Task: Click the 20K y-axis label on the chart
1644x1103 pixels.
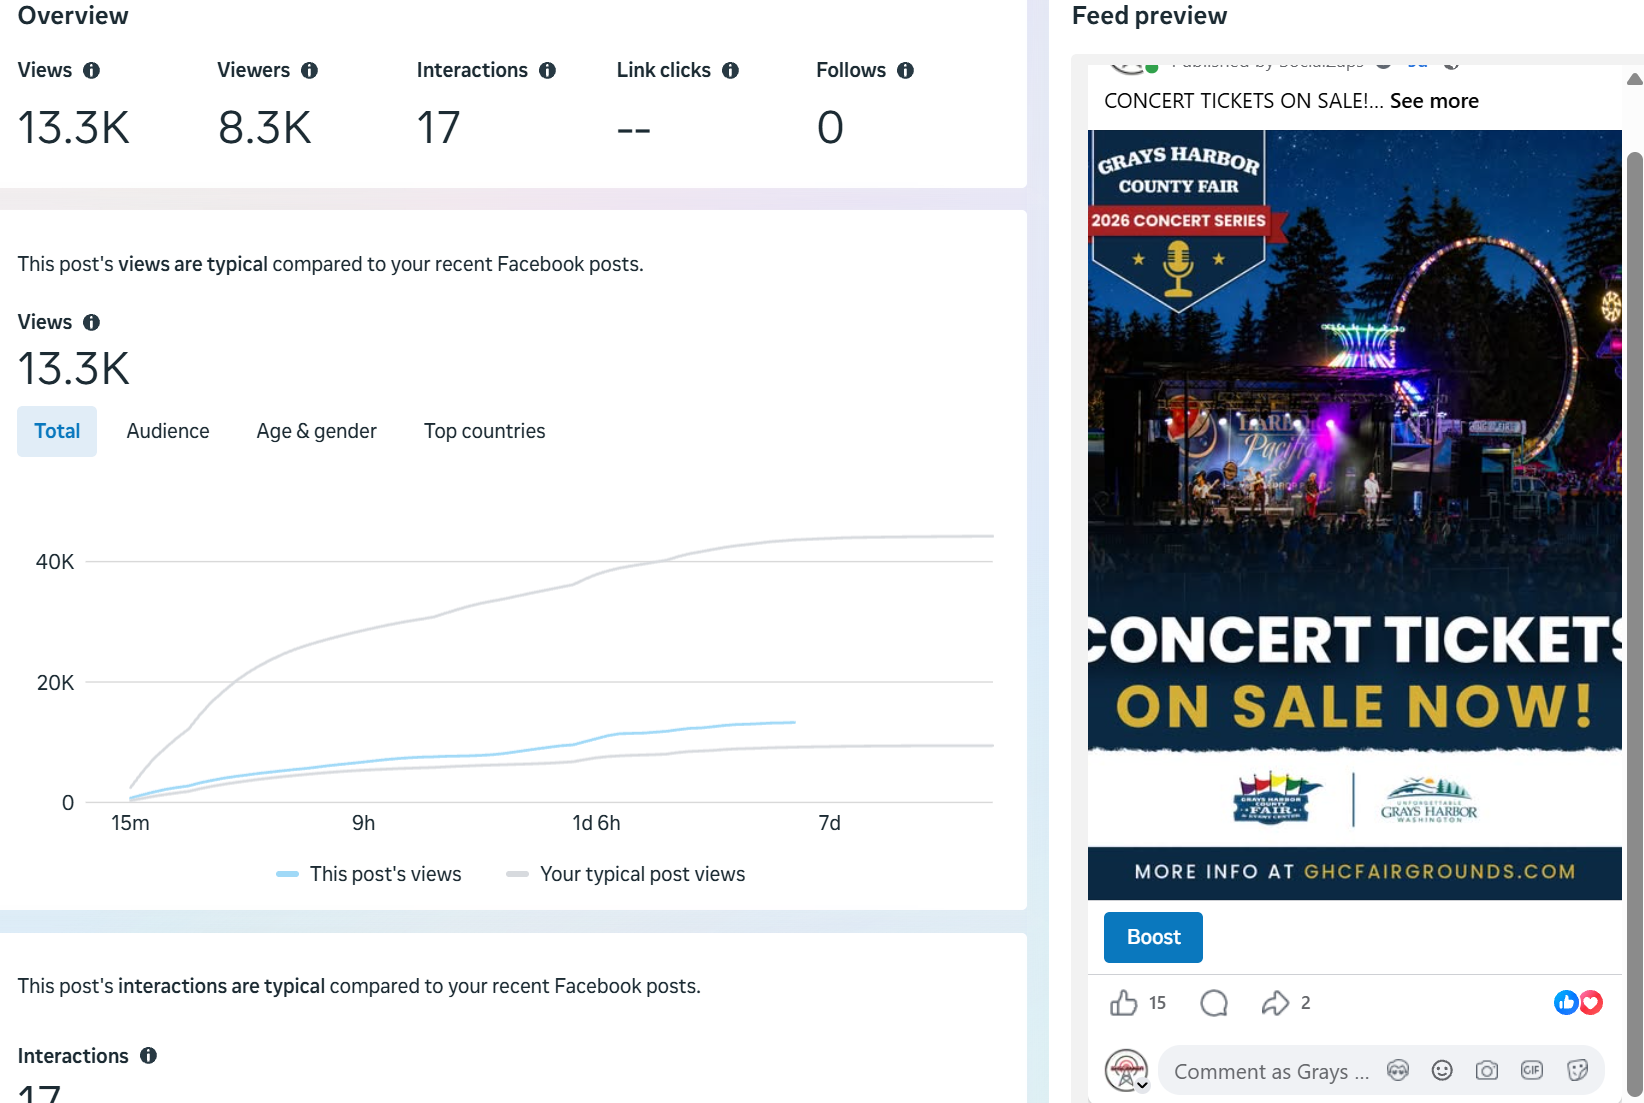Action: click(55, 683)
